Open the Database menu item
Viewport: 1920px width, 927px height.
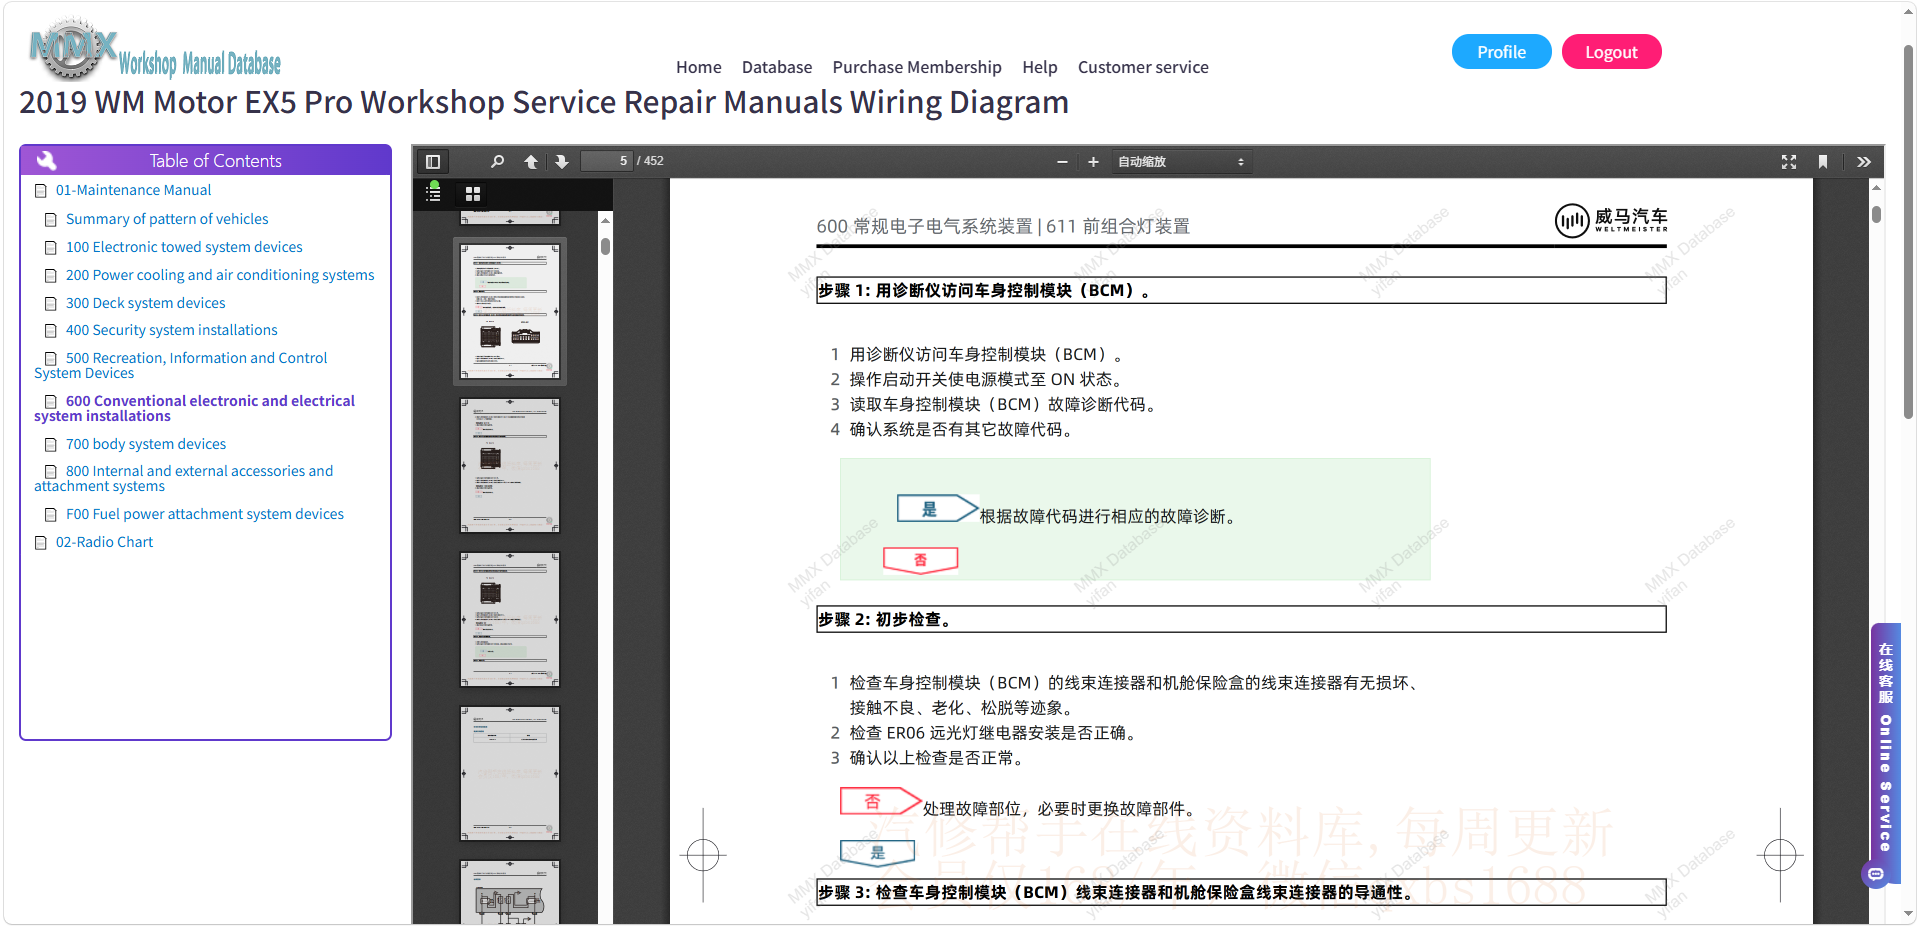pos(777,67)
